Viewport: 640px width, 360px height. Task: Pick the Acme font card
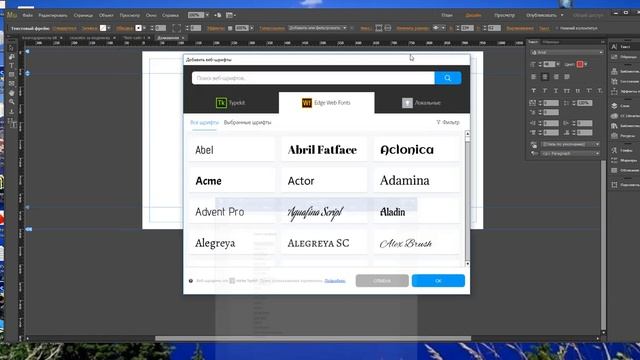coord(232,181)
